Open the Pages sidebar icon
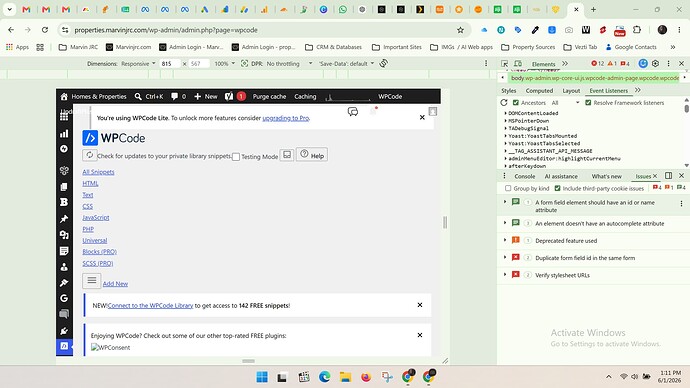 coord(64,187)
